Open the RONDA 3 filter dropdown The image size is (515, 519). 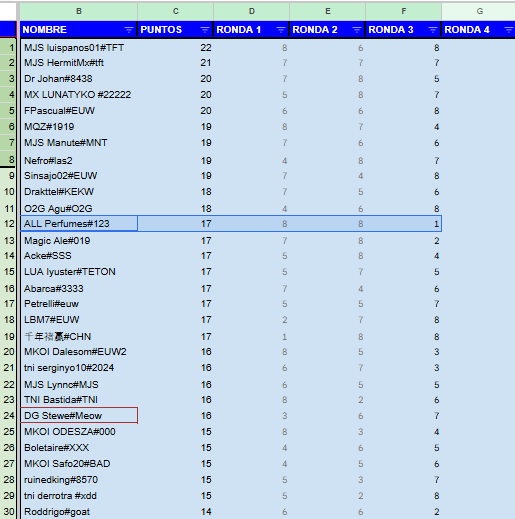[433, 30]
